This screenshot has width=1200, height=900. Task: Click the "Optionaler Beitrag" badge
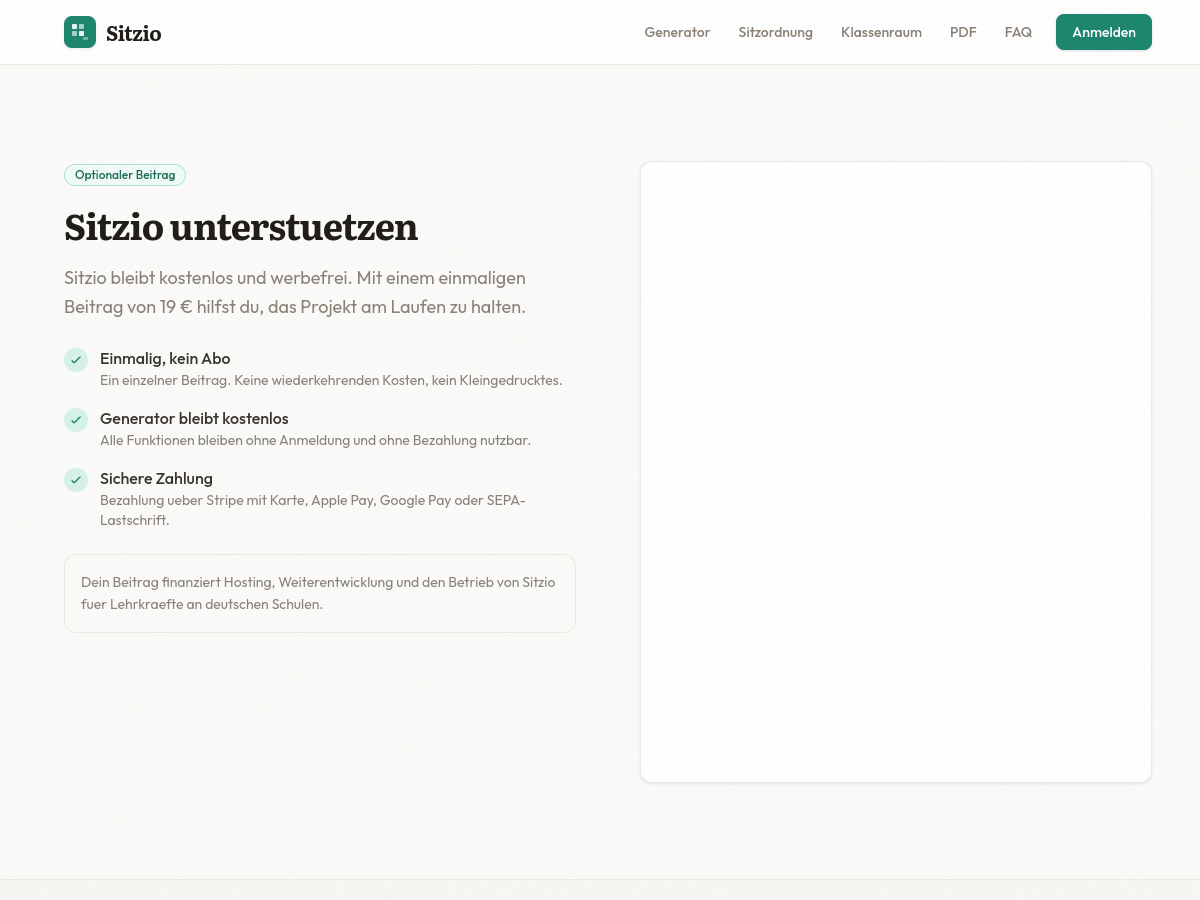[124, 175]
